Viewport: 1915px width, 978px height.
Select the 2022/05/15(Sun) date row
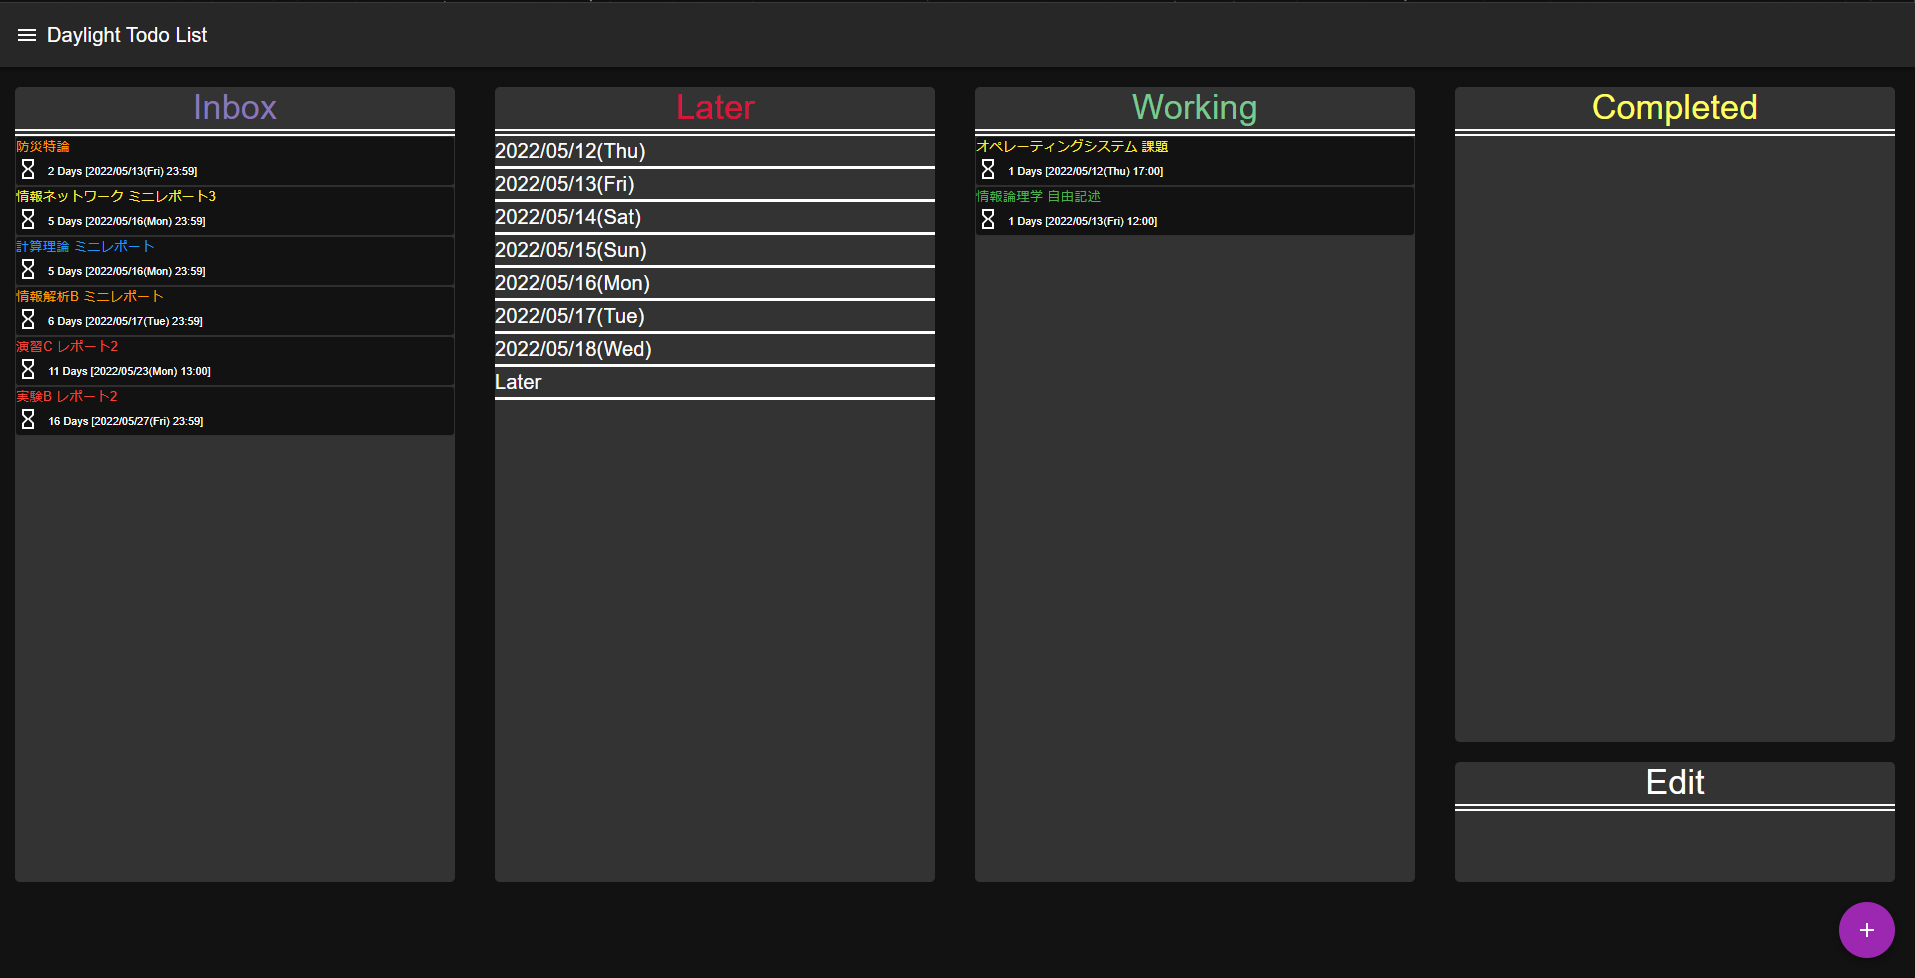(714, 249)
